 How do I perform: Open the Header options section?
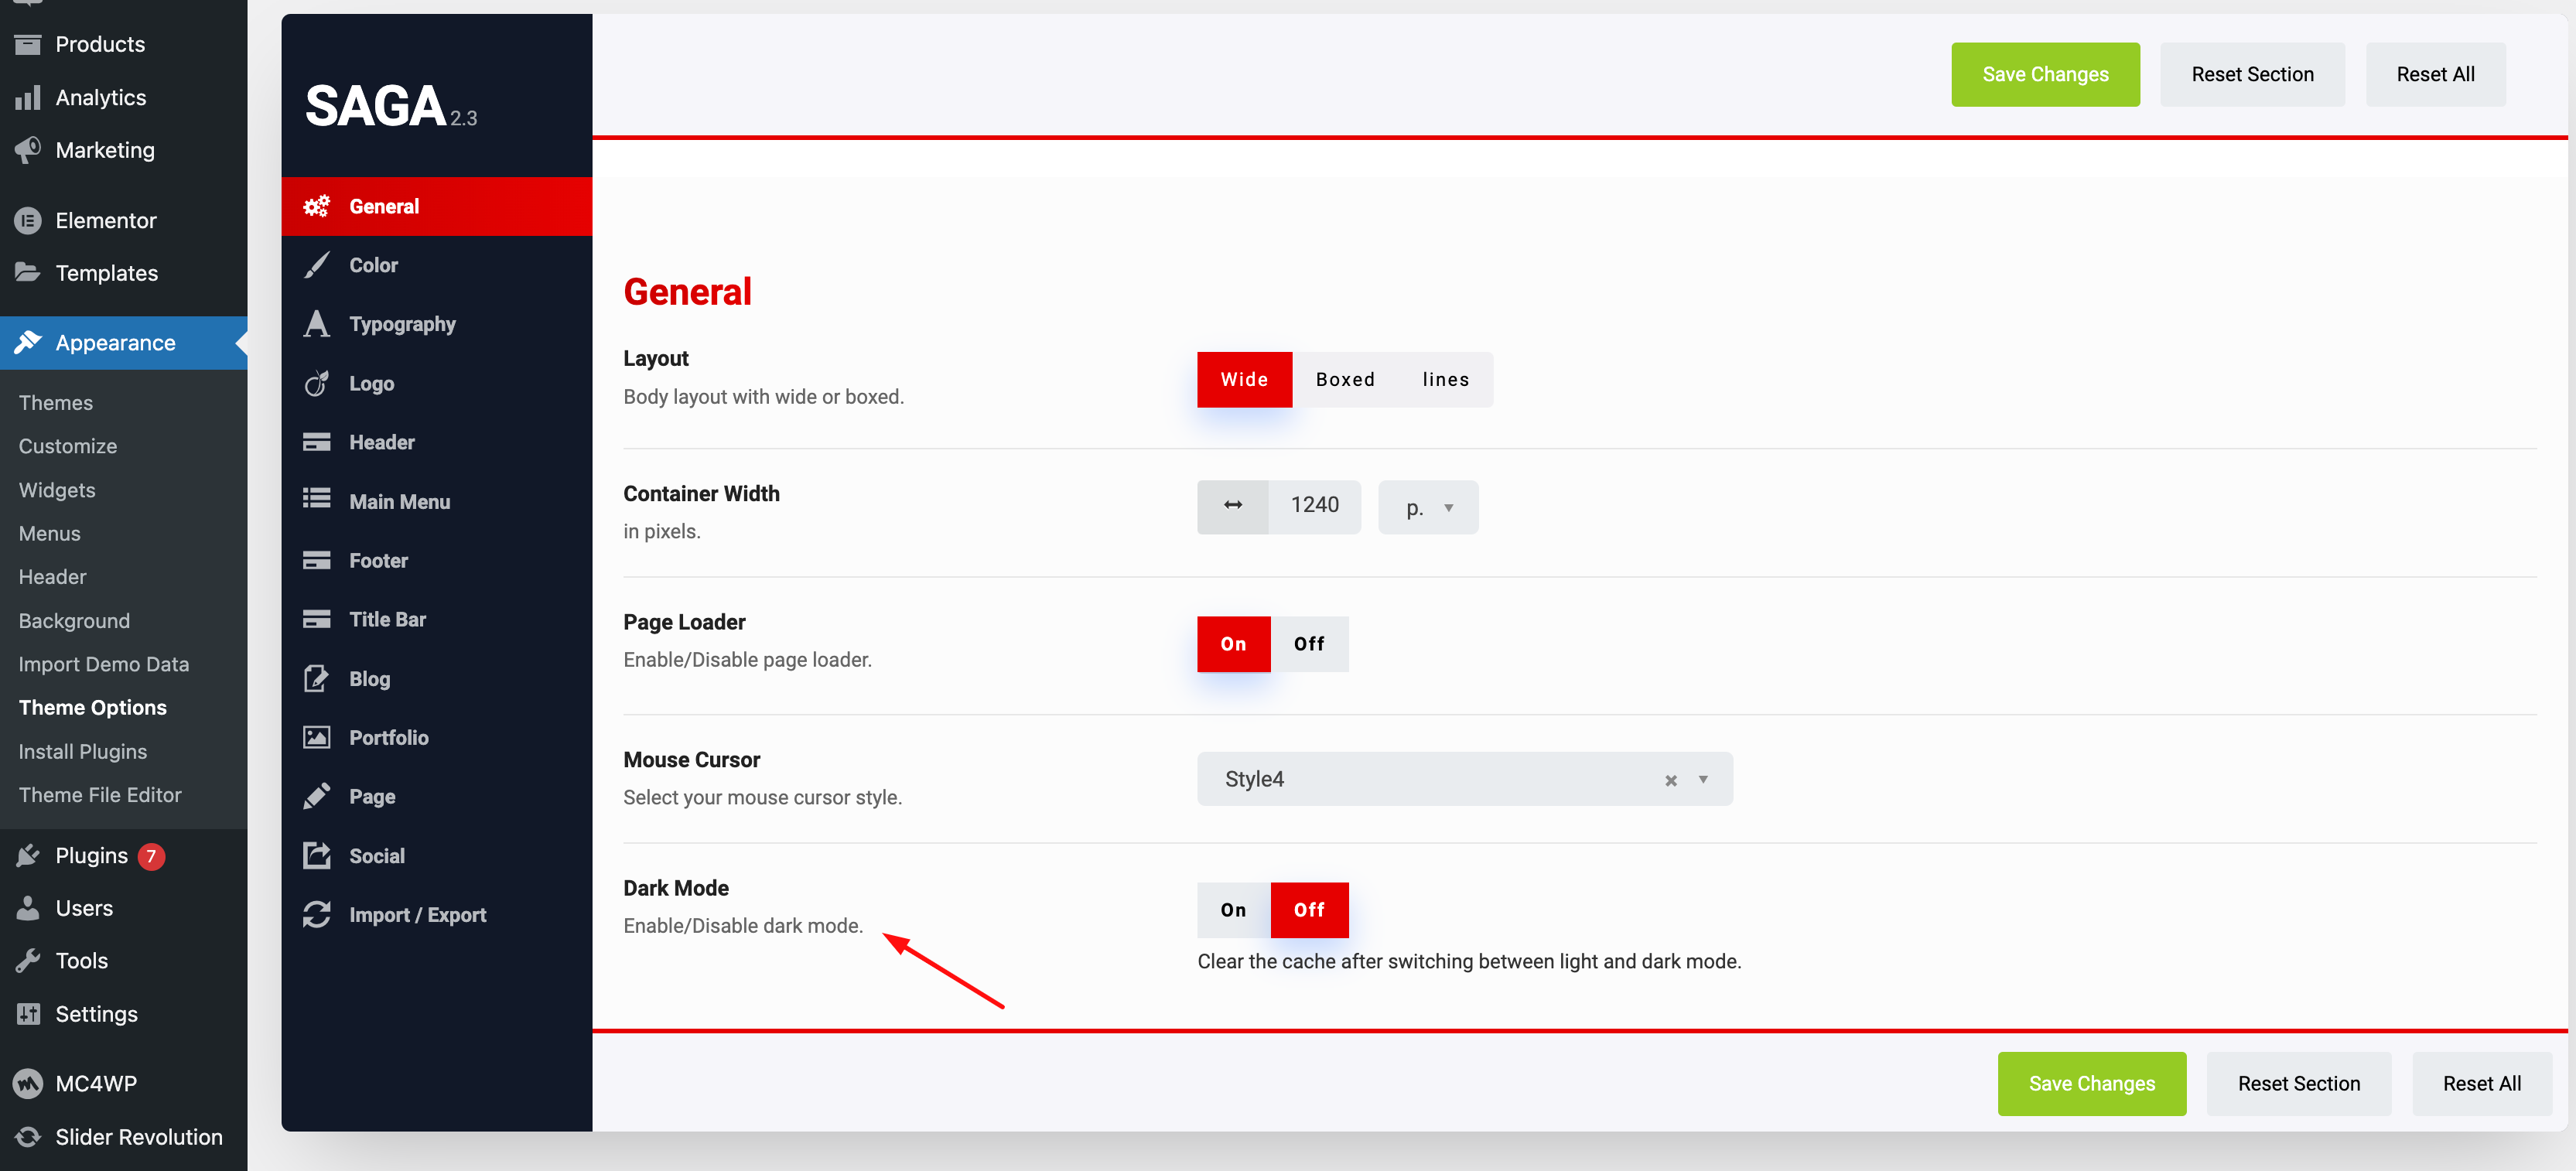[437, 442]
